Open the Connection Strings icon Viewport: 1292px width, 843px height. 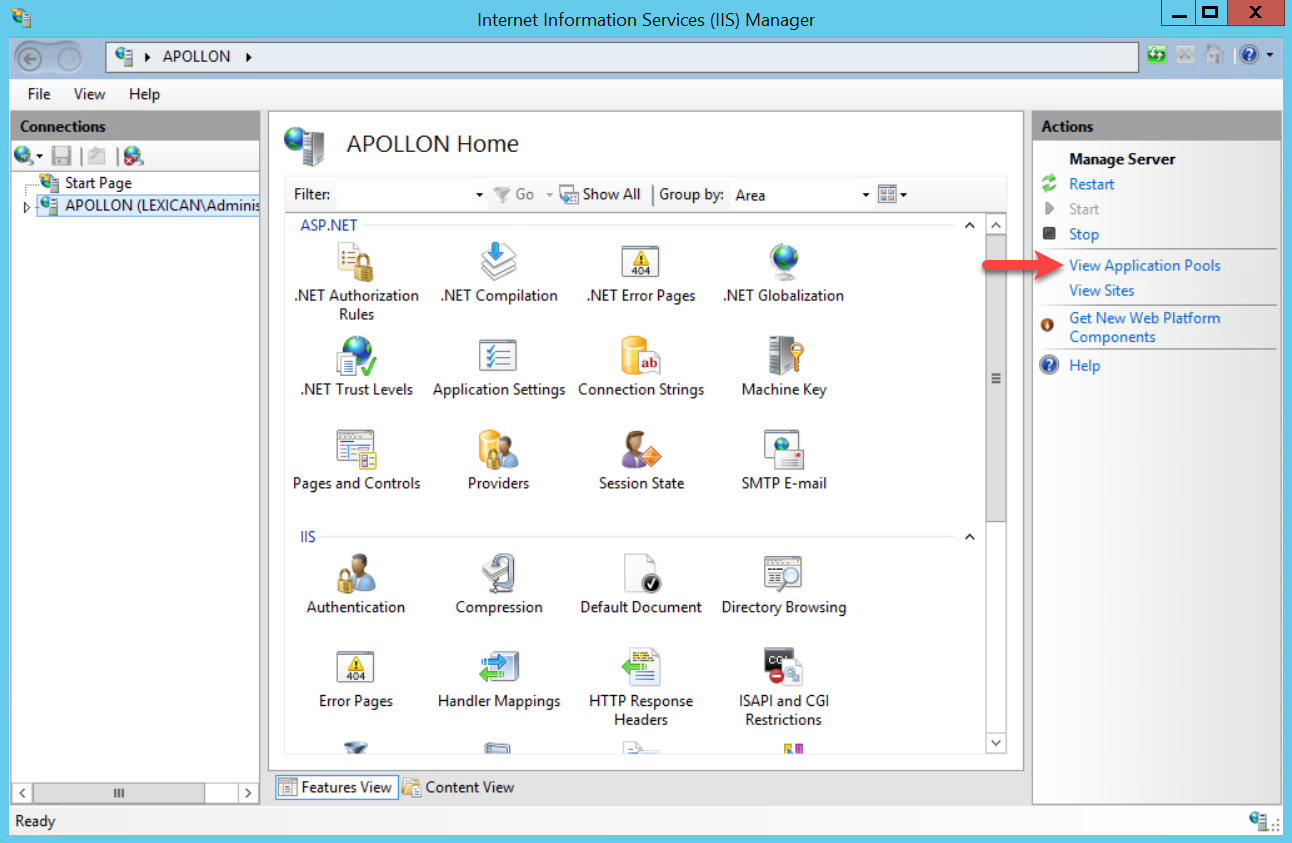coord(641,358)
